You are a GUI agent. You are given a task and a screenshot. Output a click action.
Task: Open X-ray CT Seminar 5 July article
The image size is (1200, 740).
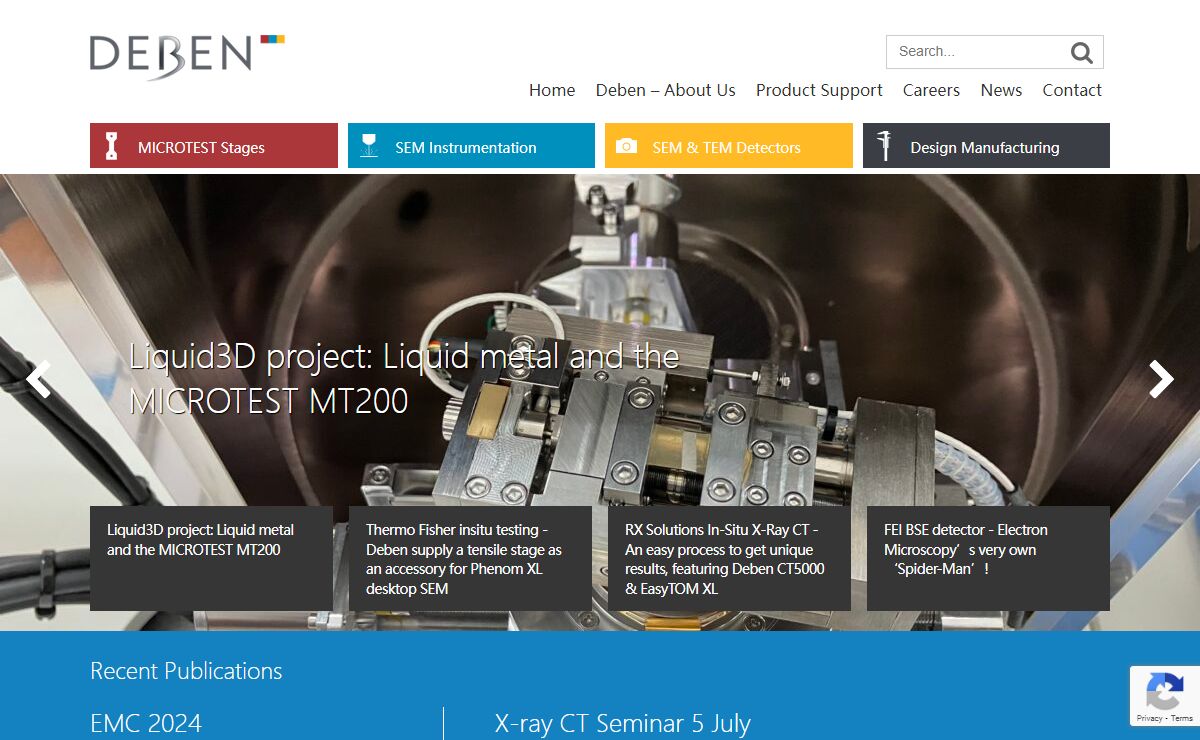coord(622,723)
